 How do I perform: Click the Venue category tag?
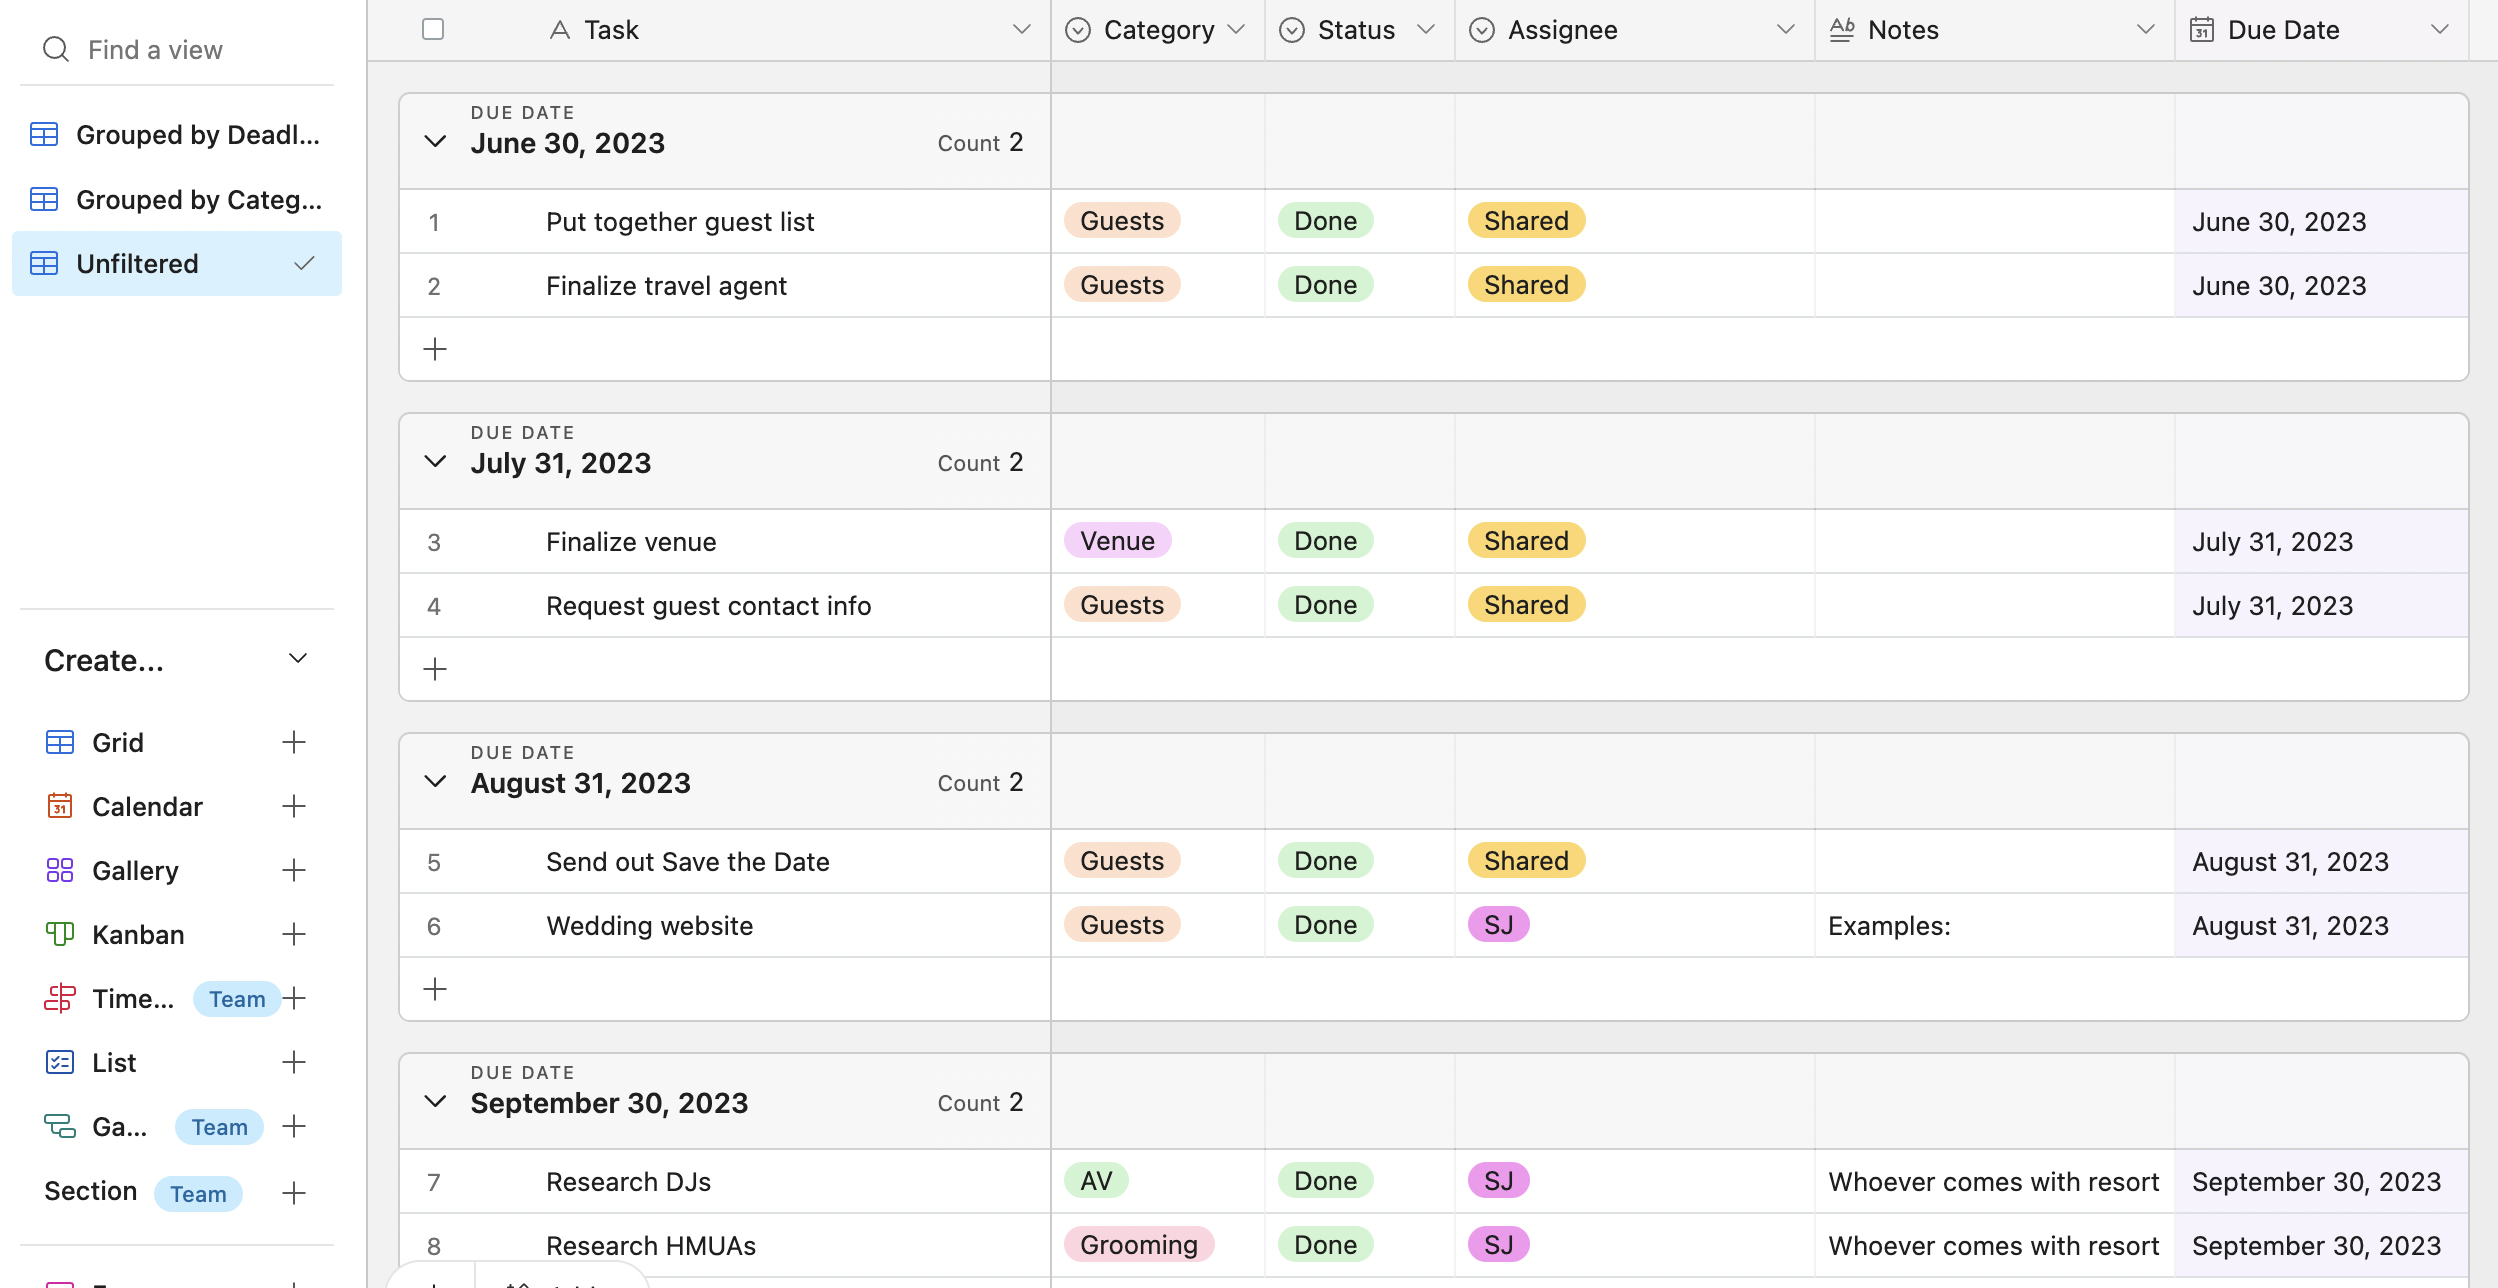tap(1117, 541)
